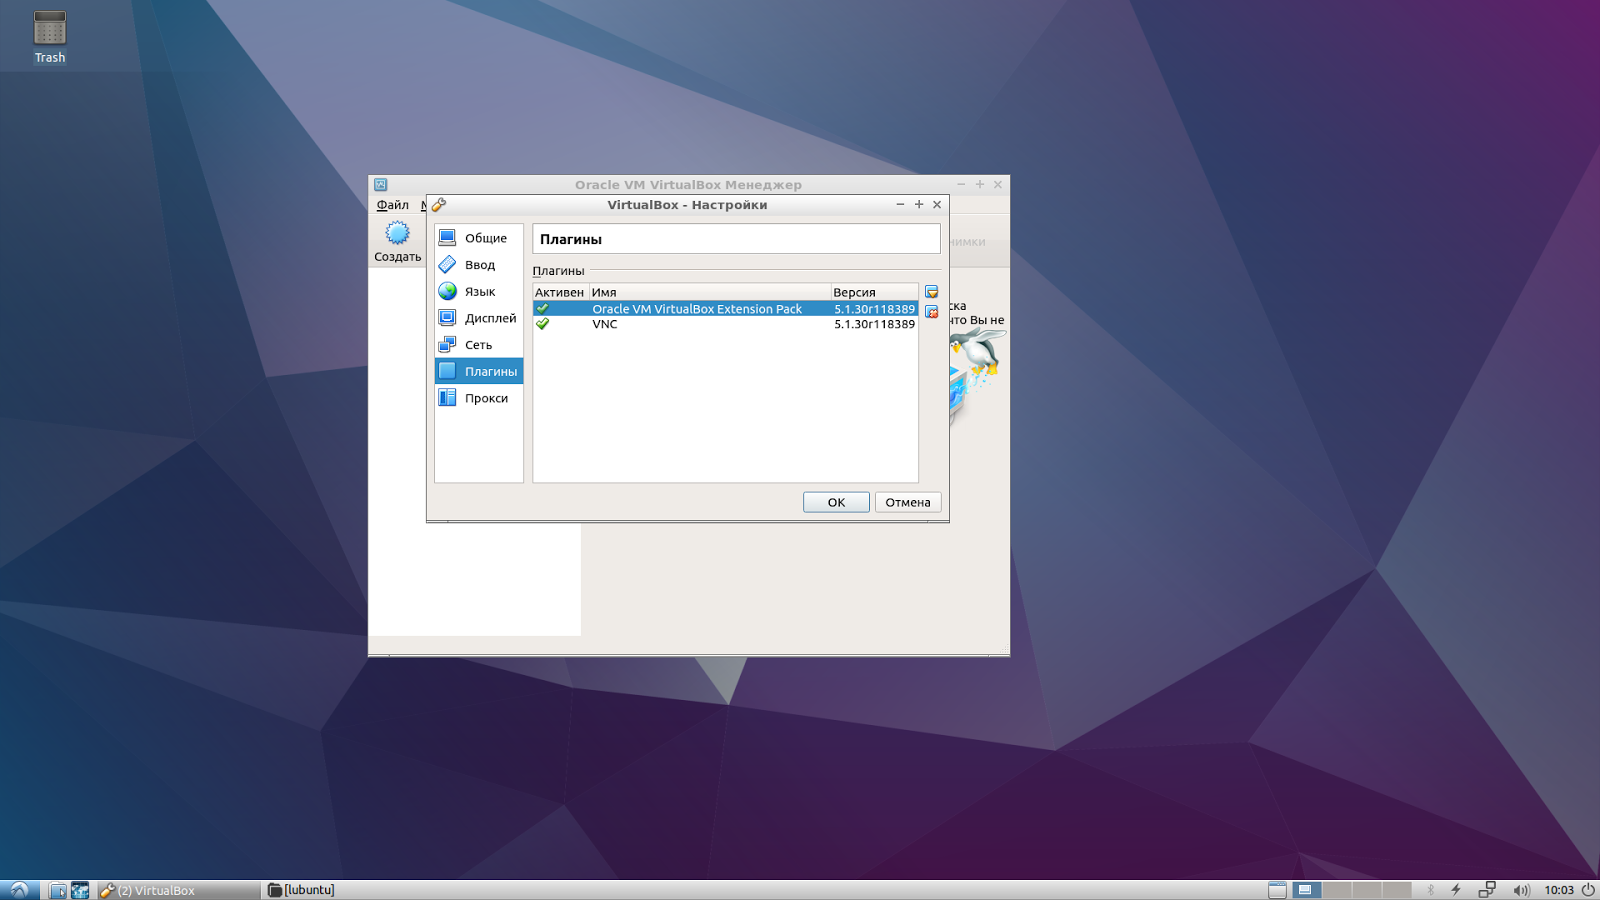Open the Ввод settings category
This screenshot has height=900, width=1600.
[479, 265]
